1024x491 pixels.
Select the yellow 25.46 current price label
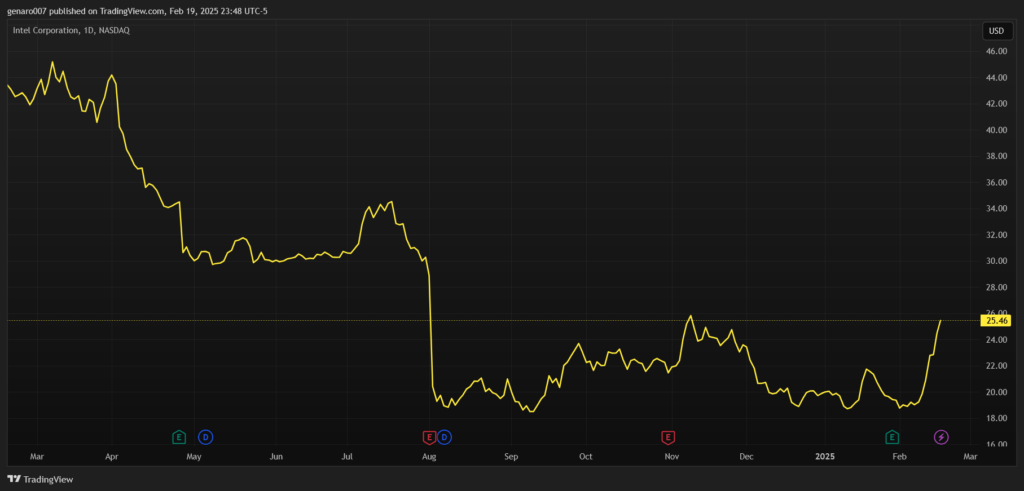point(997,320)
